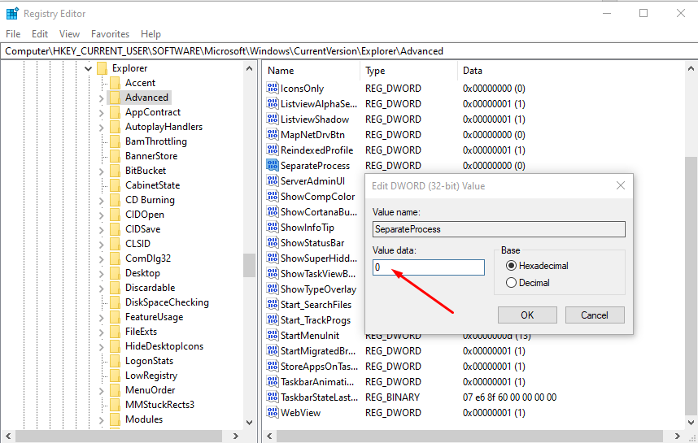Open the File menu
This screenshot has width=698, height=444.
(13, 34)
